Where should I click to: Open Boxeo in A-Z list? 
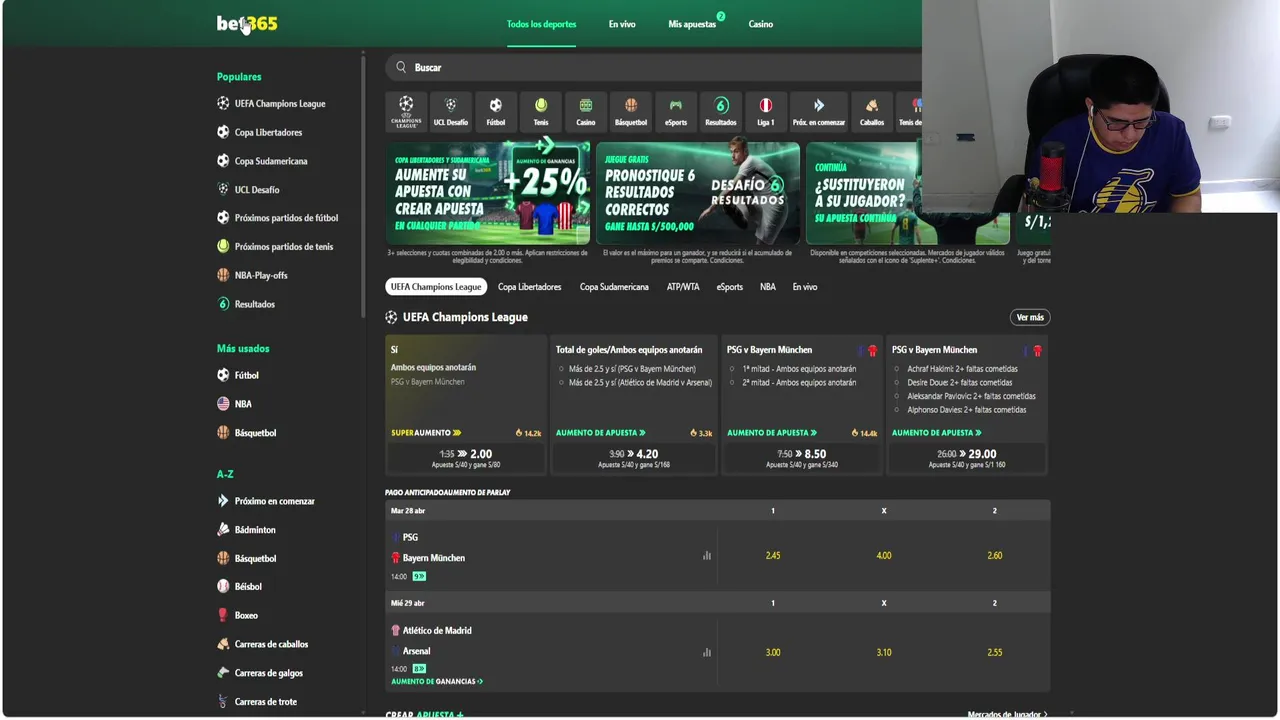237,615
